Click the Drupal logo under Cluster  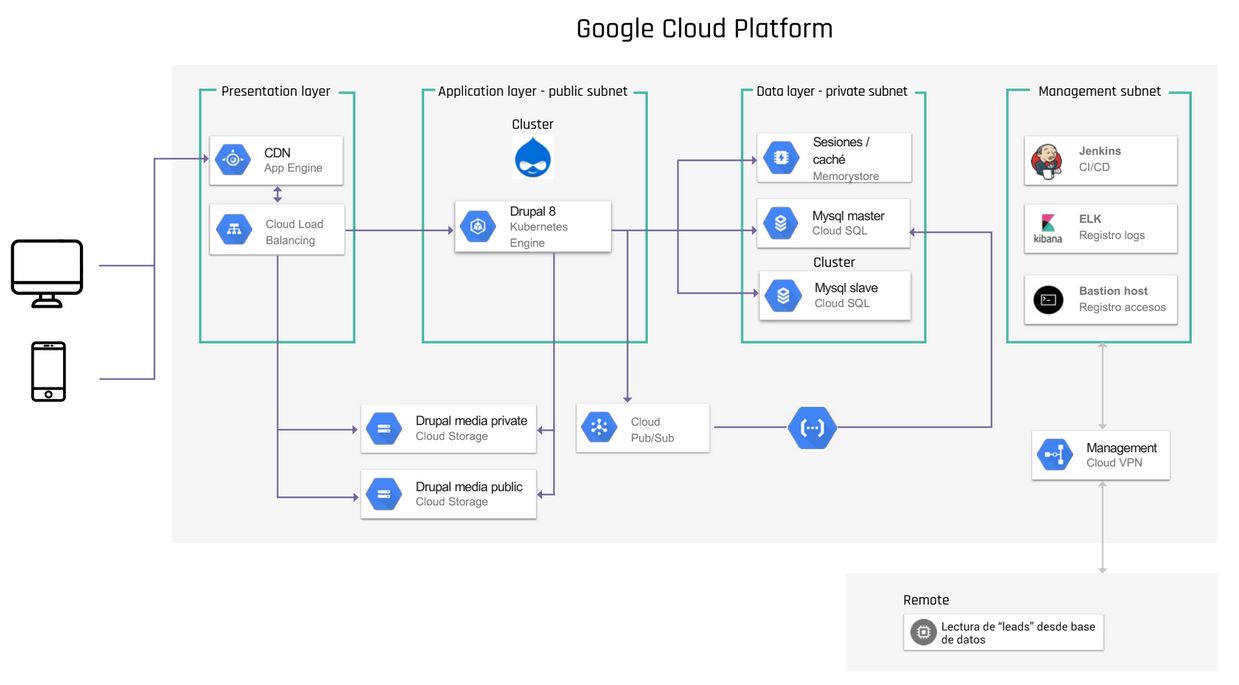(x=533, y=158)
